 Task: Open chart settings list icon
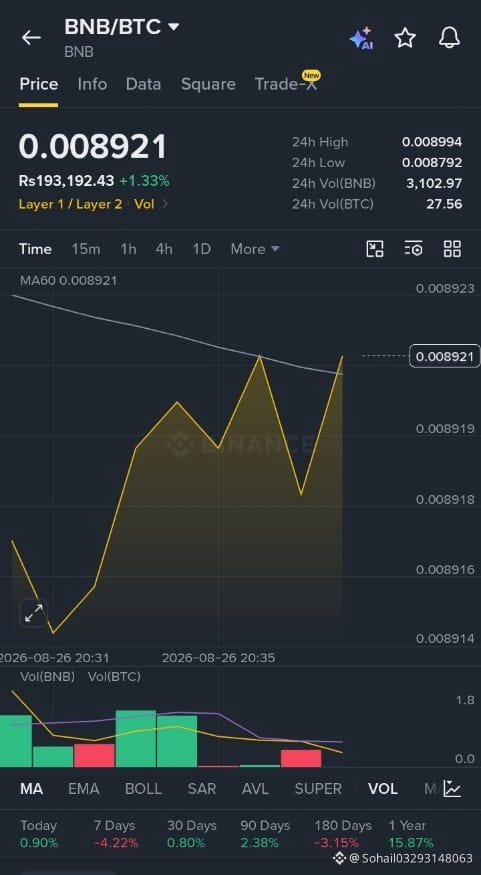click(413, 249)
